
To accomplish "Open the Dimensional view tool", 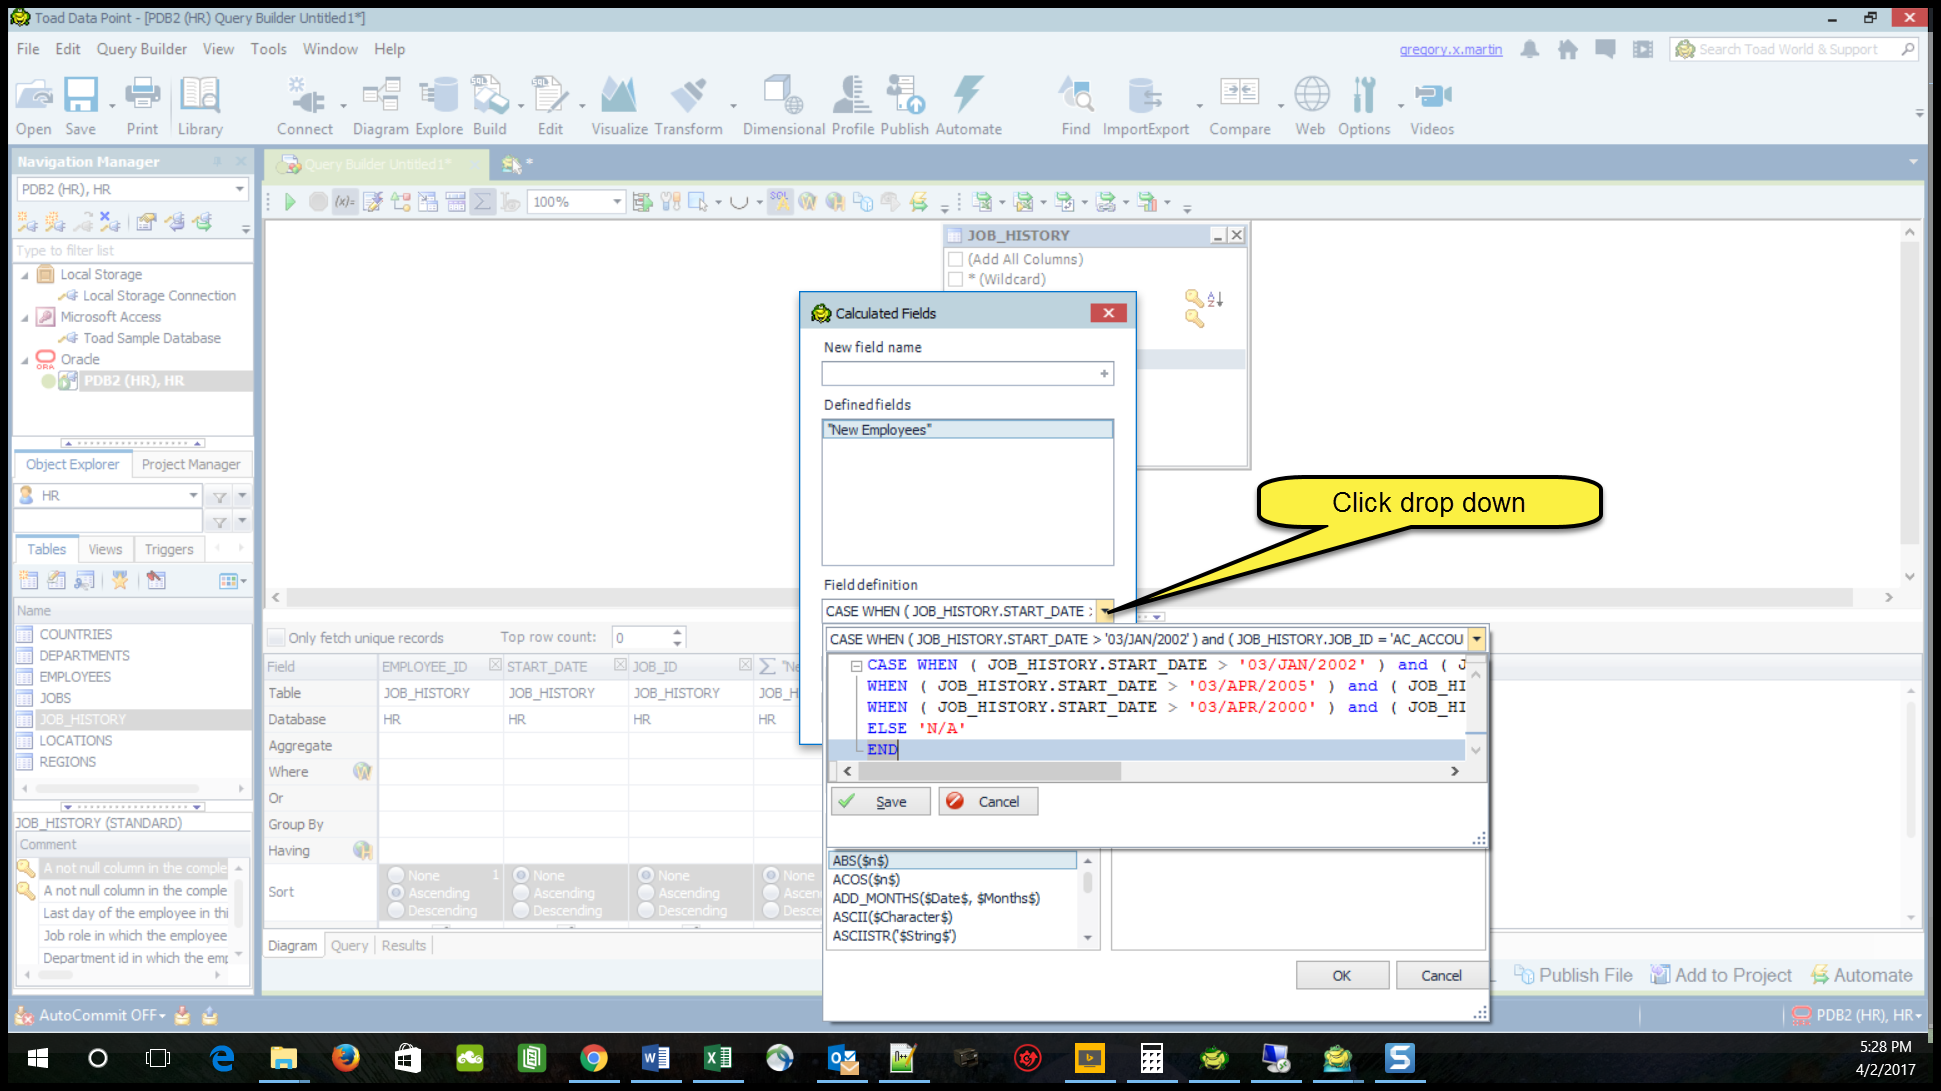I will 784,106.
